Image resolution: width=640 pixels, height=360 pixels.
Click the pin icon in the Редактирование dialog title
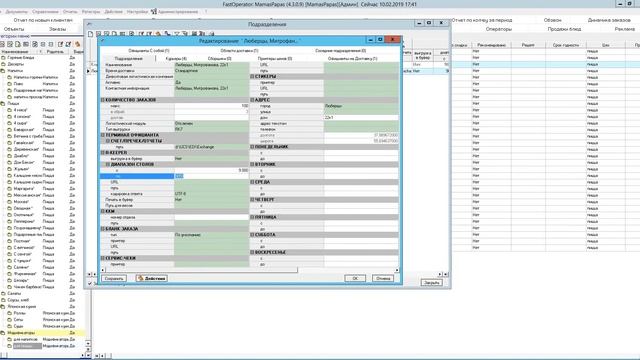[103, 40]
